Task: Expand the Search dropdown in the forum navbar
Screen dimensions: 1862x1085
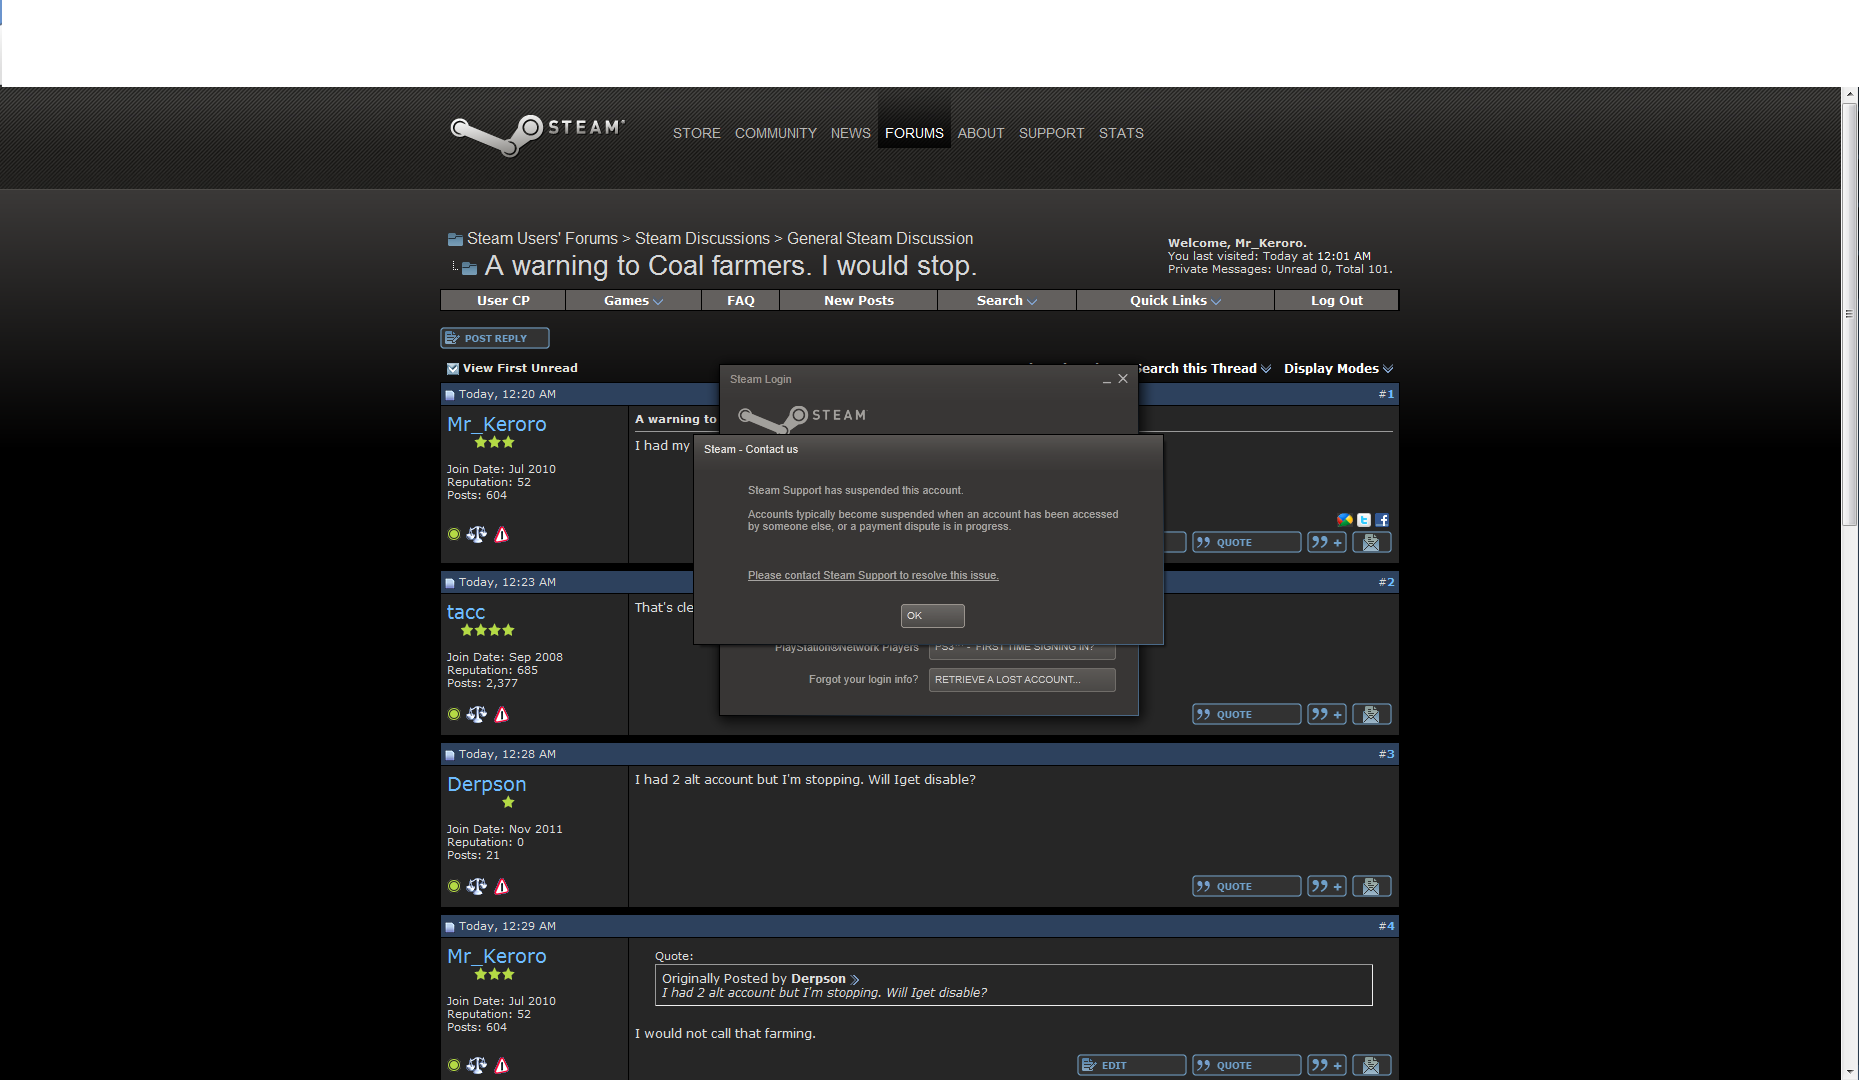Action: pos(1007,301)
